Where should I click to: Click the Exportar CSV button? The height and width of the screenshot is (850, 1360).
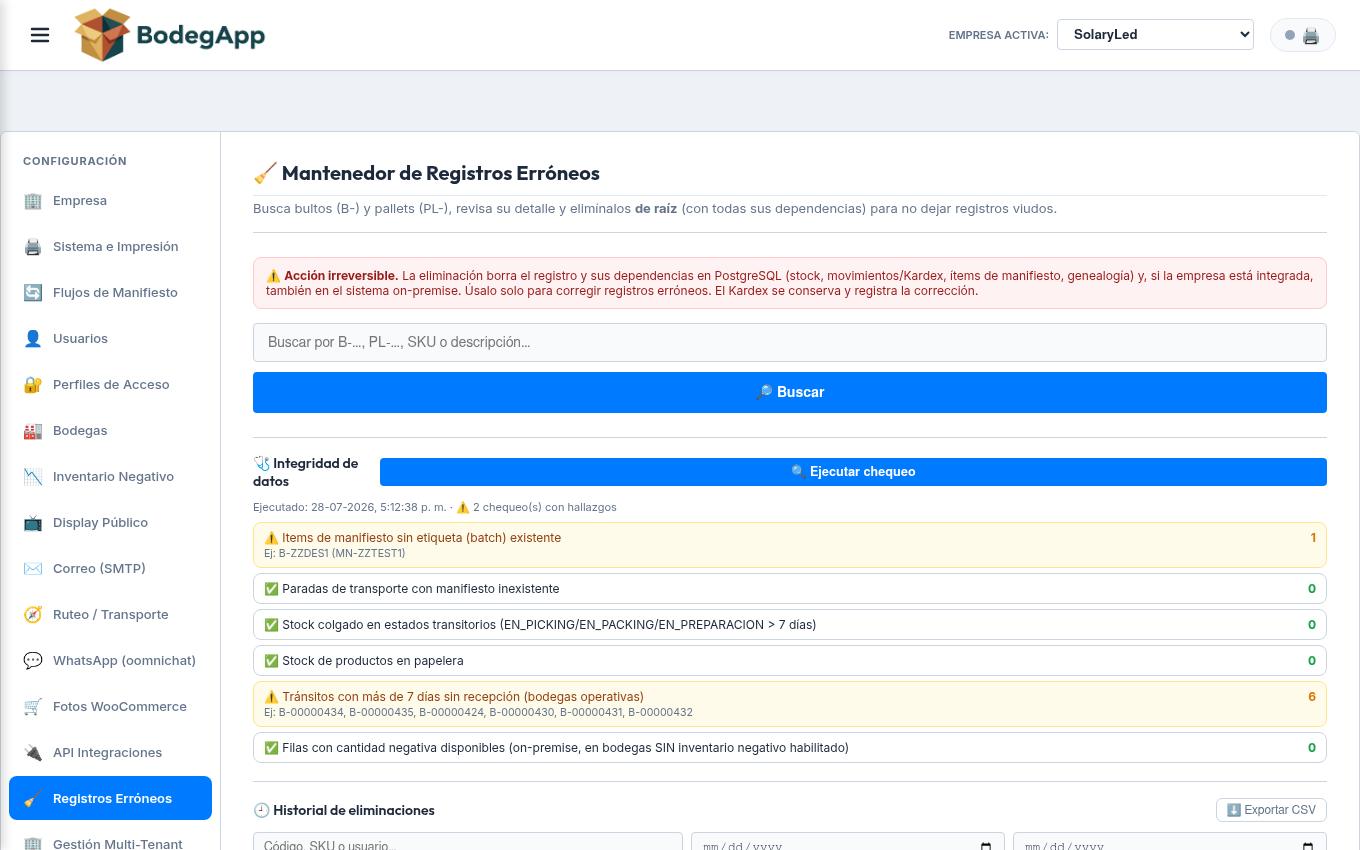(1271, 810)
